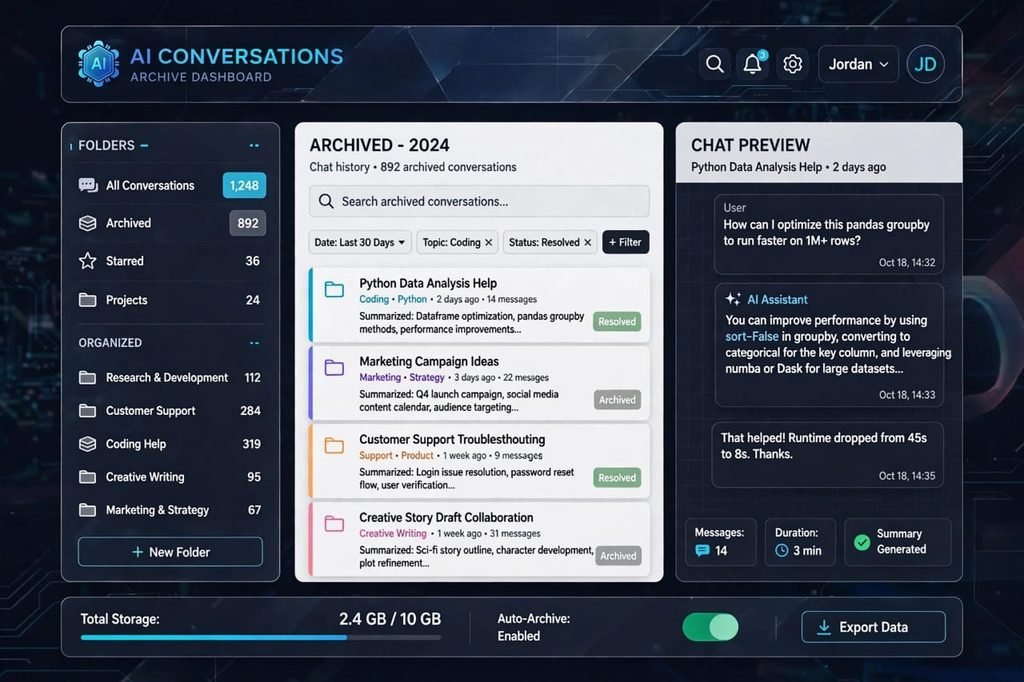1024x682 pixels.
Task: Open Creative Writing folder
Action: (171, 477)
